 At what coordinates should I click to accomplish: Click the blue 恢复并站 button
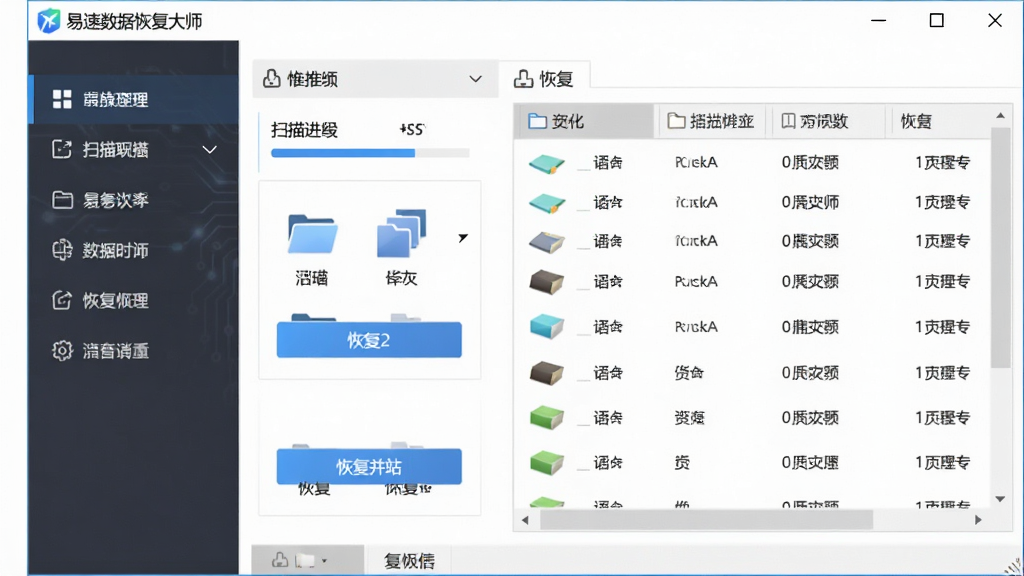pyautogui.click(x=369, y=466)
